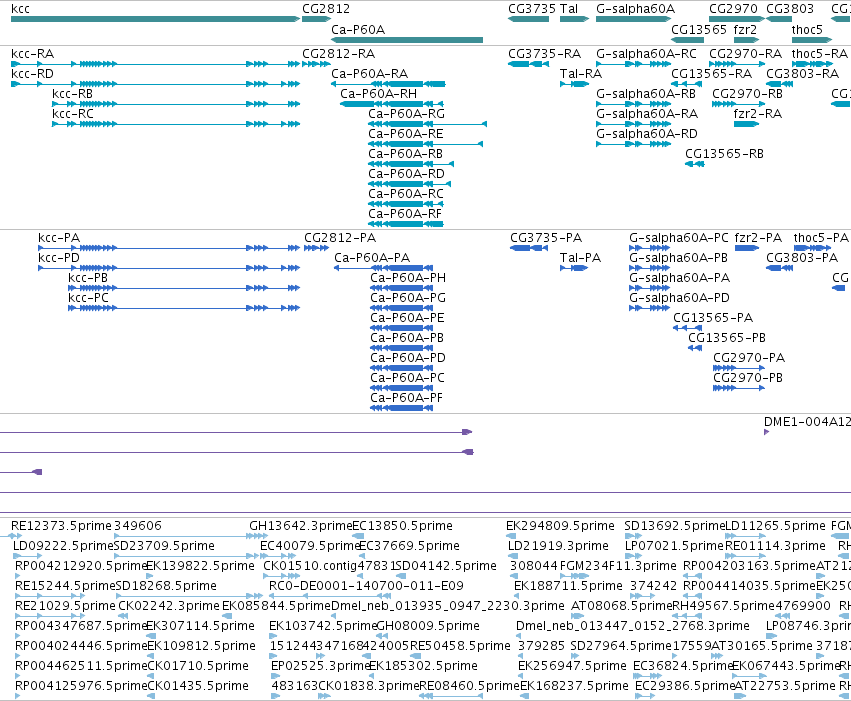Open the CG3735-PA protein label
The image size is (851, 701).
pos(546,239)
